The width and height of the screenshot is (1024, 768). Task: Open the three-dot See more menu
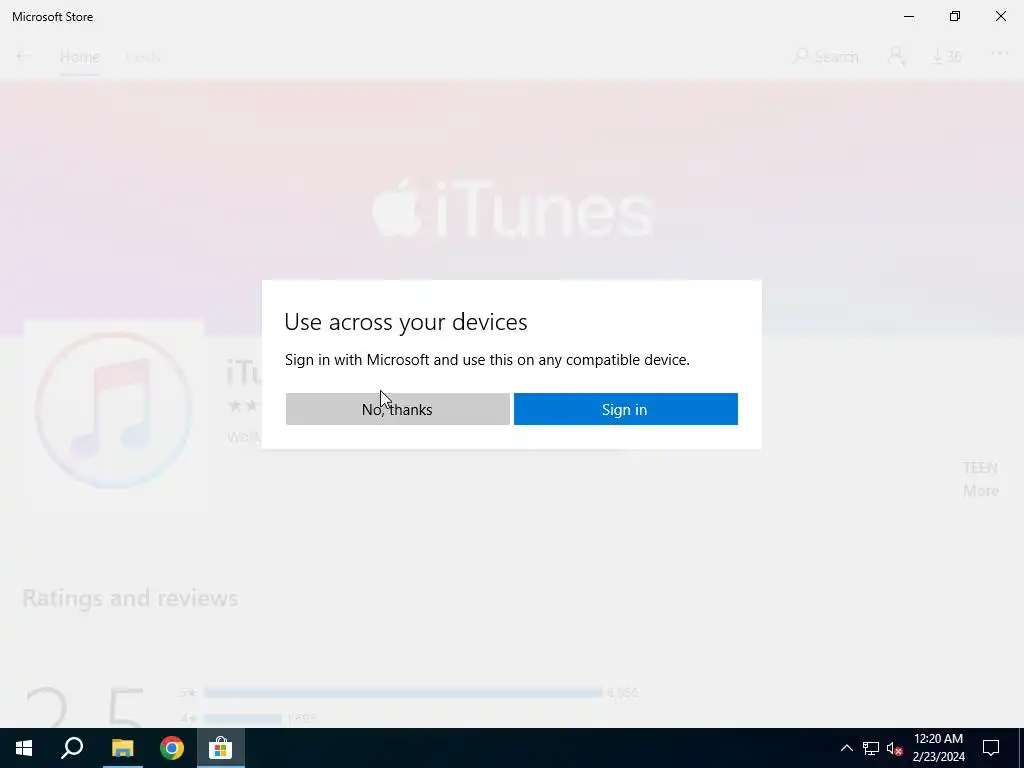(999, 54)
